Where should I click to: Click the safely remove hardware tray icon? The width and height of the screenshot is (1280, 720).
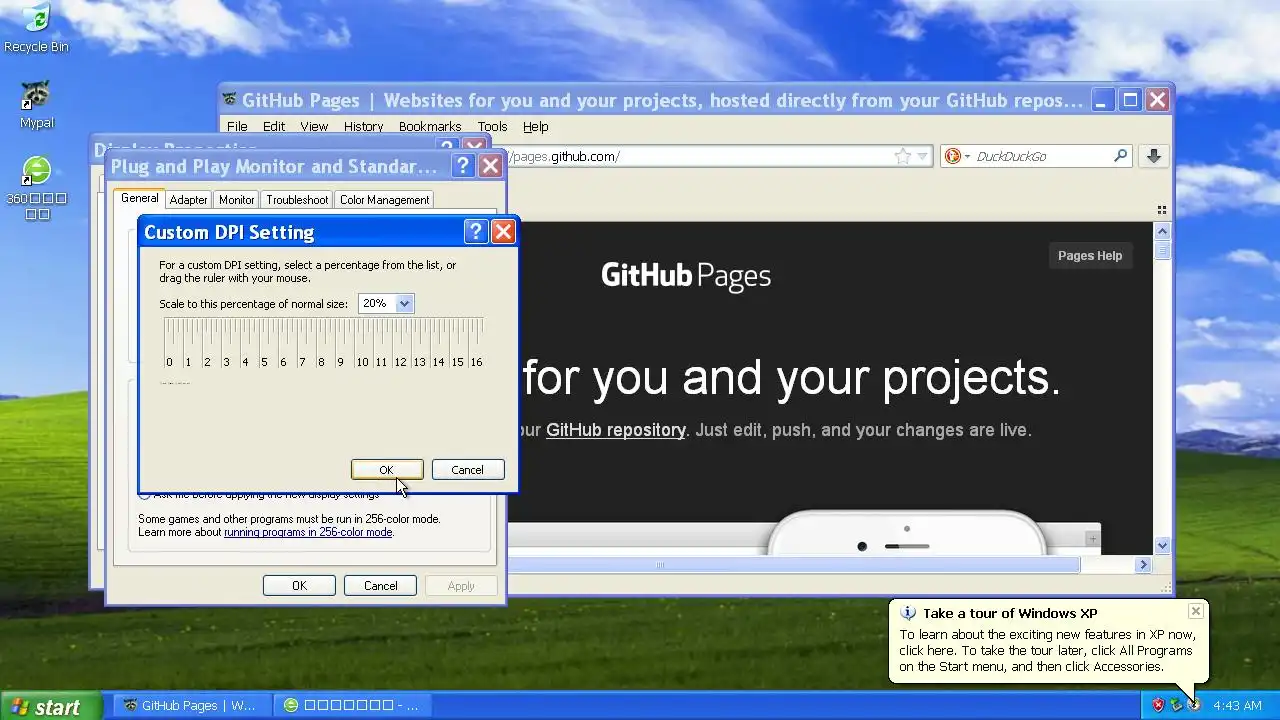1176,705
